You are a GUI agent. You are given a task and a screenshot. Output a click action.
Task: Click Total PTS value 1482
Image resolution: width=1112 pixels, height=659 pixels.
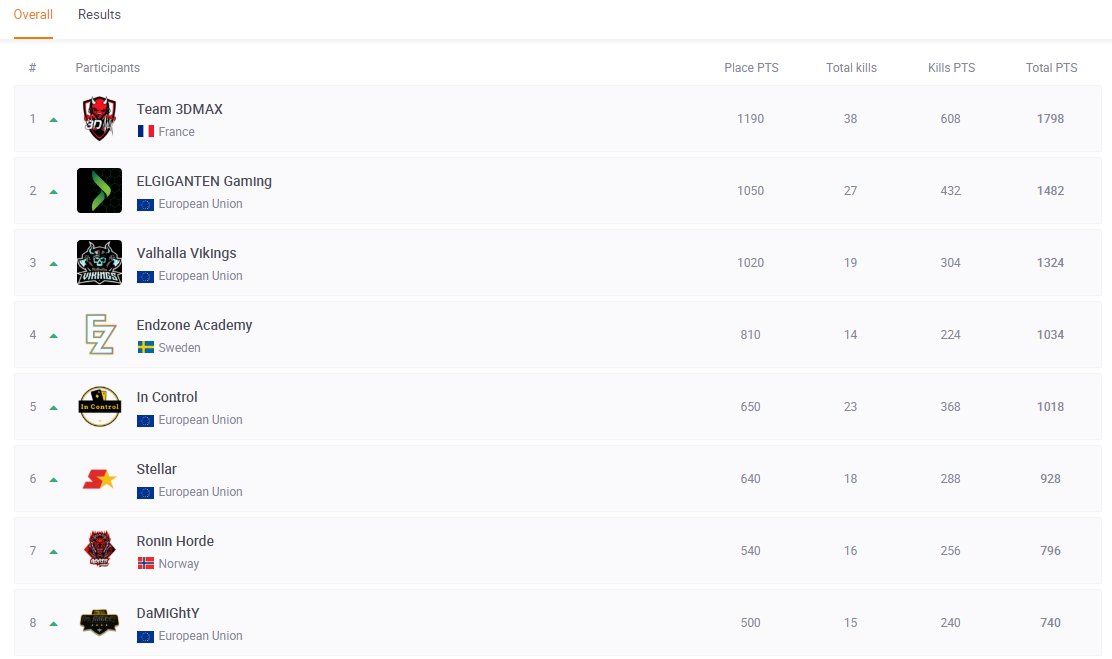pos(1050,190)
